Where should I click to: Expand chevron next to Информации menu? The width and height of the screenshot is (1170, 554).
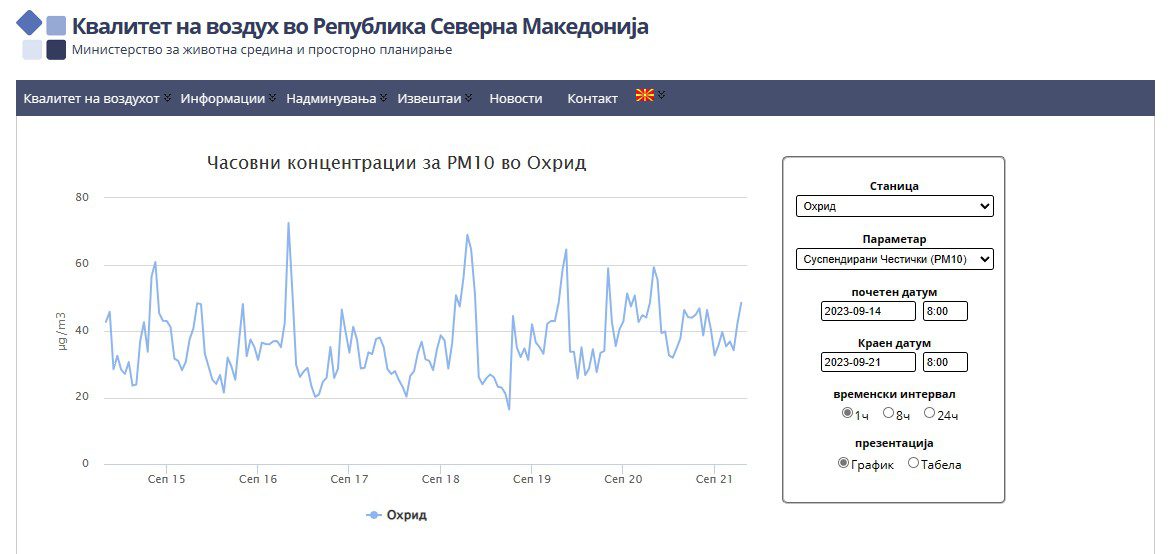[x=272, y=98]
